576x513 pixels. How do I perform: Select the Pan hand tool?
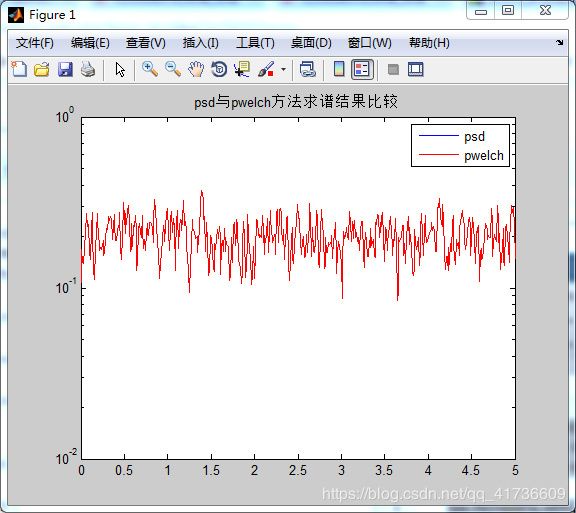196,69
